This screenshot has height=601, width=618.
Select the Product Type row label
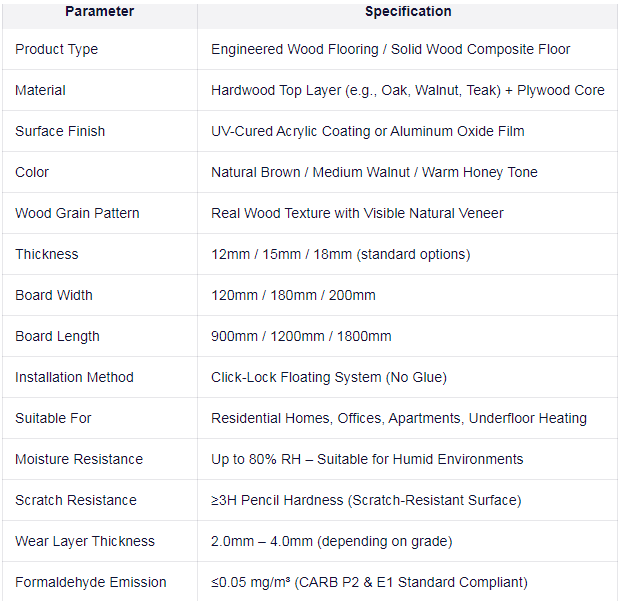(56, 49)
